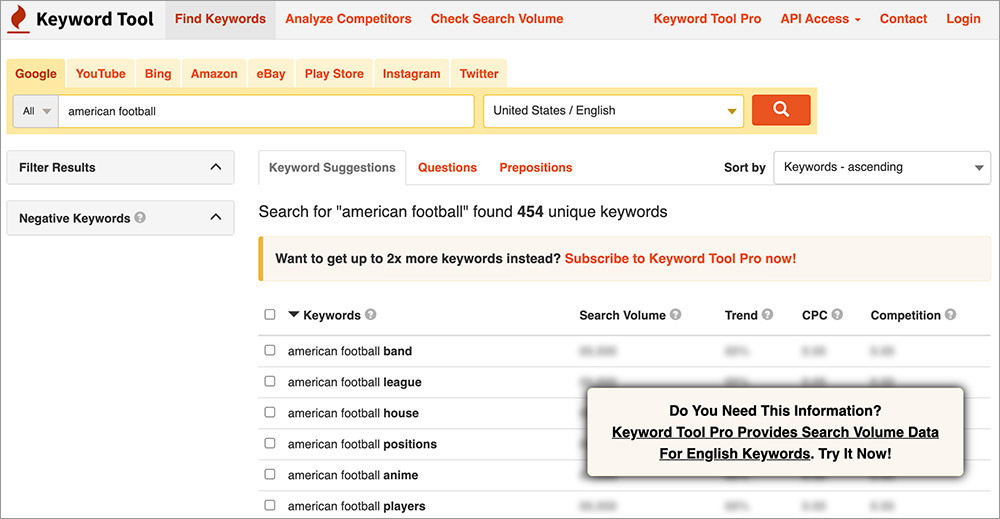This screenshot has width=1000, height=519.
Task: Check the box for american football house
Action: pyautogui.click(x=270, y=412)
